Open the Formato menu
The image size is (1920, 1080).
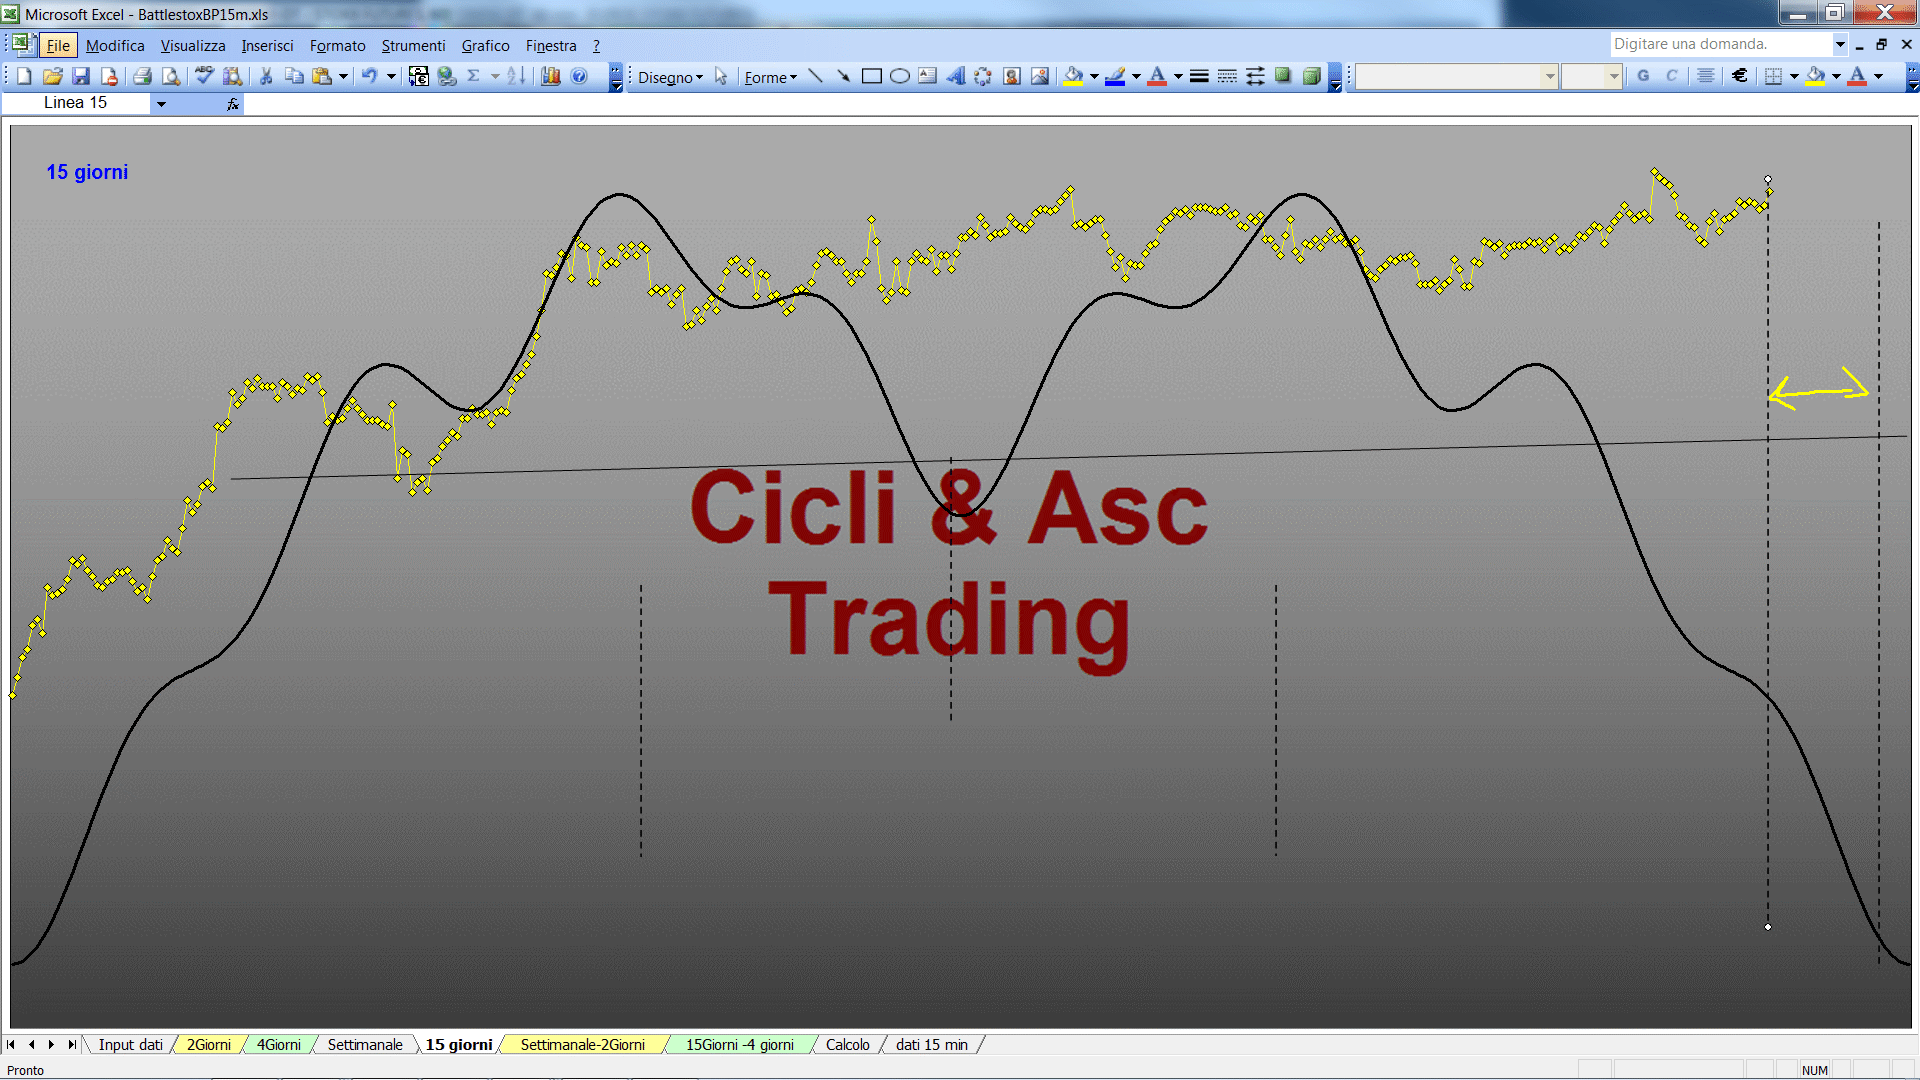(x=338, y=46)
